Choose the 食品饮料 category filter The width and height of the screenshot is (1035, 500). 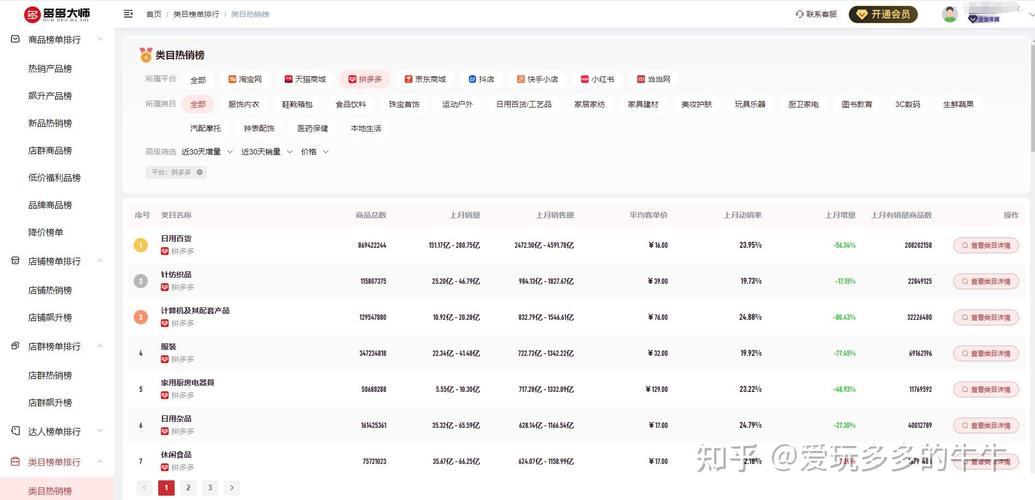click(350, 104)
